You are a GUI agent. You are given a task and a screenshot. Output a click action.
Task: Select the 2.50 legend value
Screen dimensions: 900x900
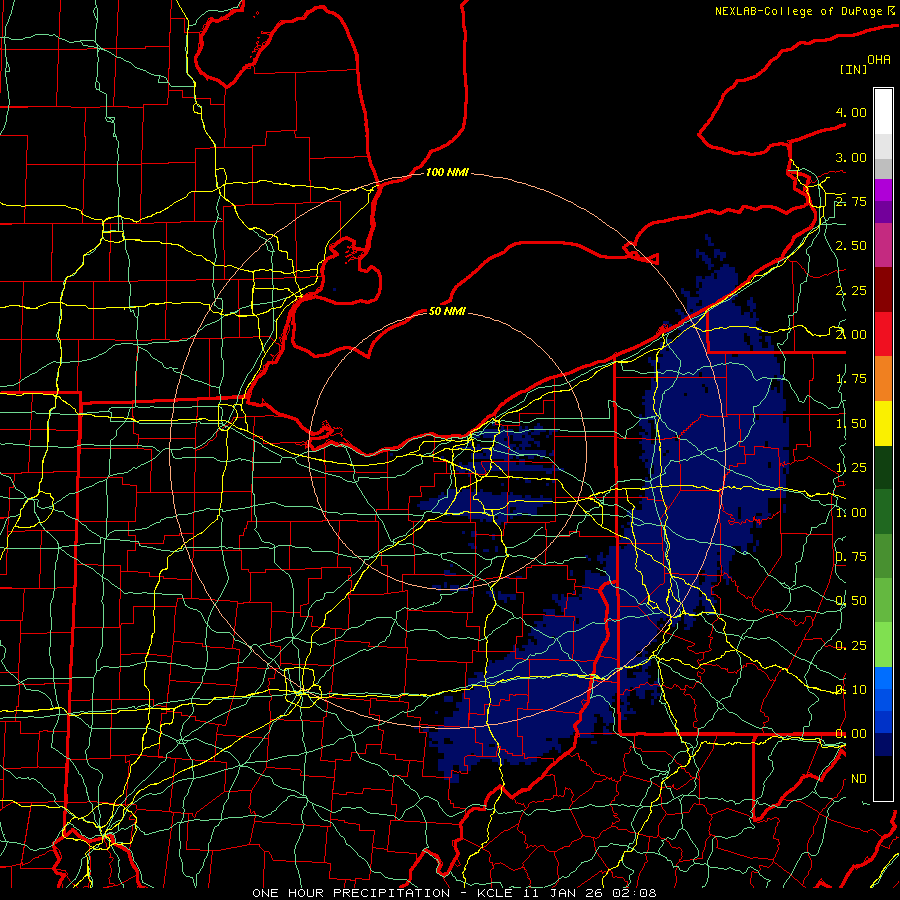(851, 246)
